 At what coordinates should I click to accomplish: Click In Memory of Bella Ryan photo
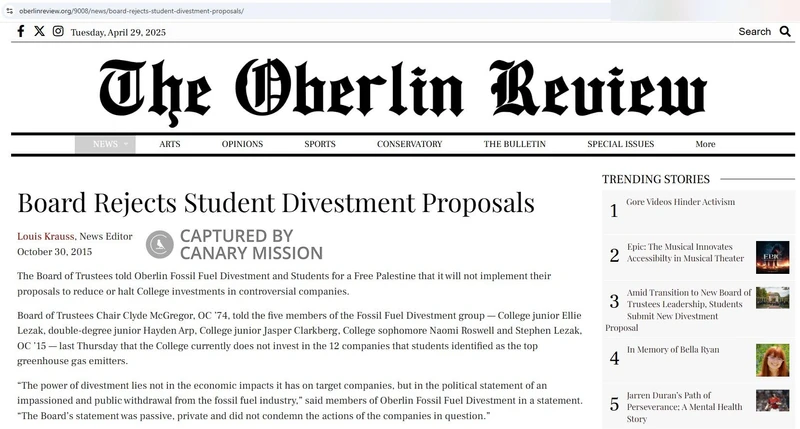coord(772,360)
